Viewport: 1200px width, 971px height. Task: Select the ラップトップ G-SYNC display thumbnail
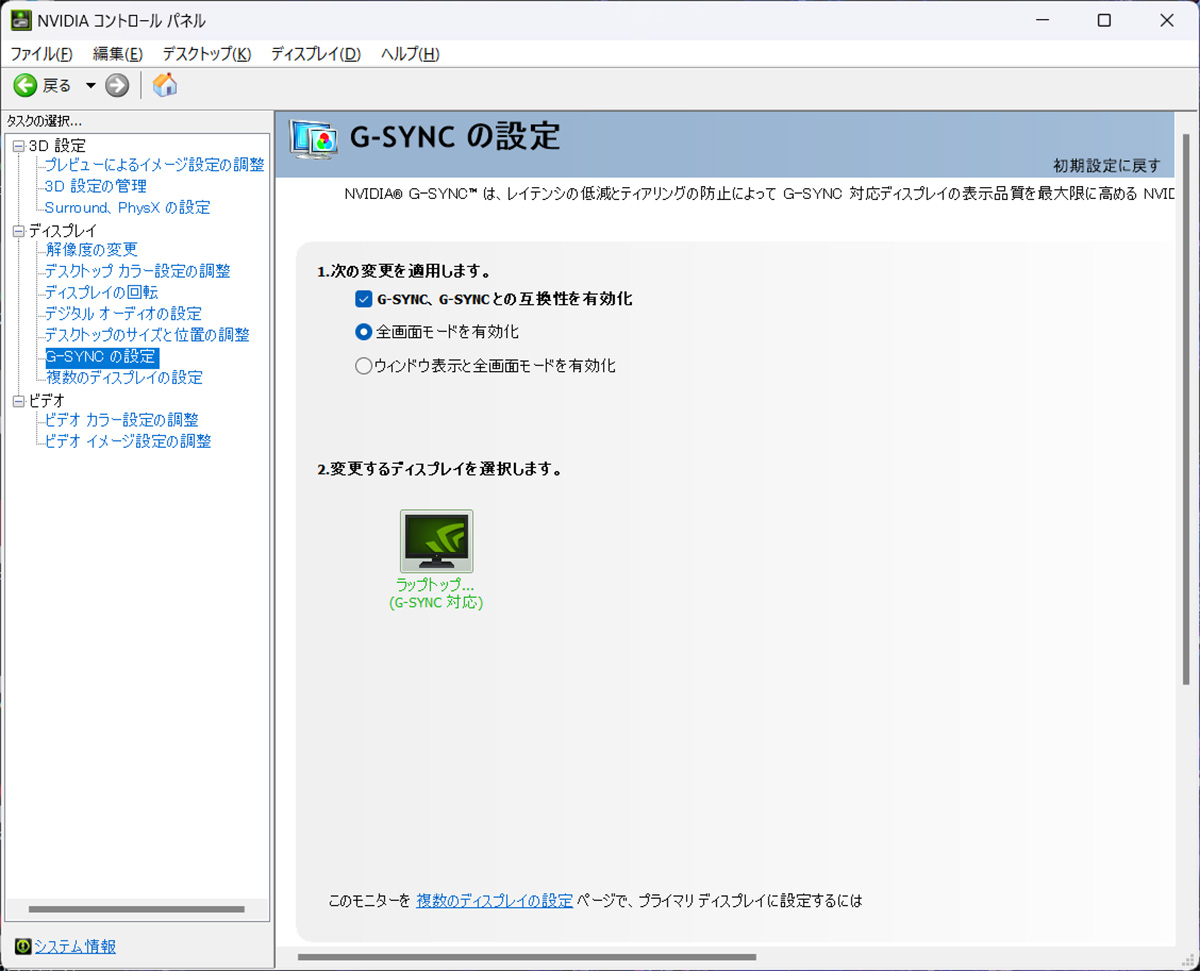tap(436, 541)
